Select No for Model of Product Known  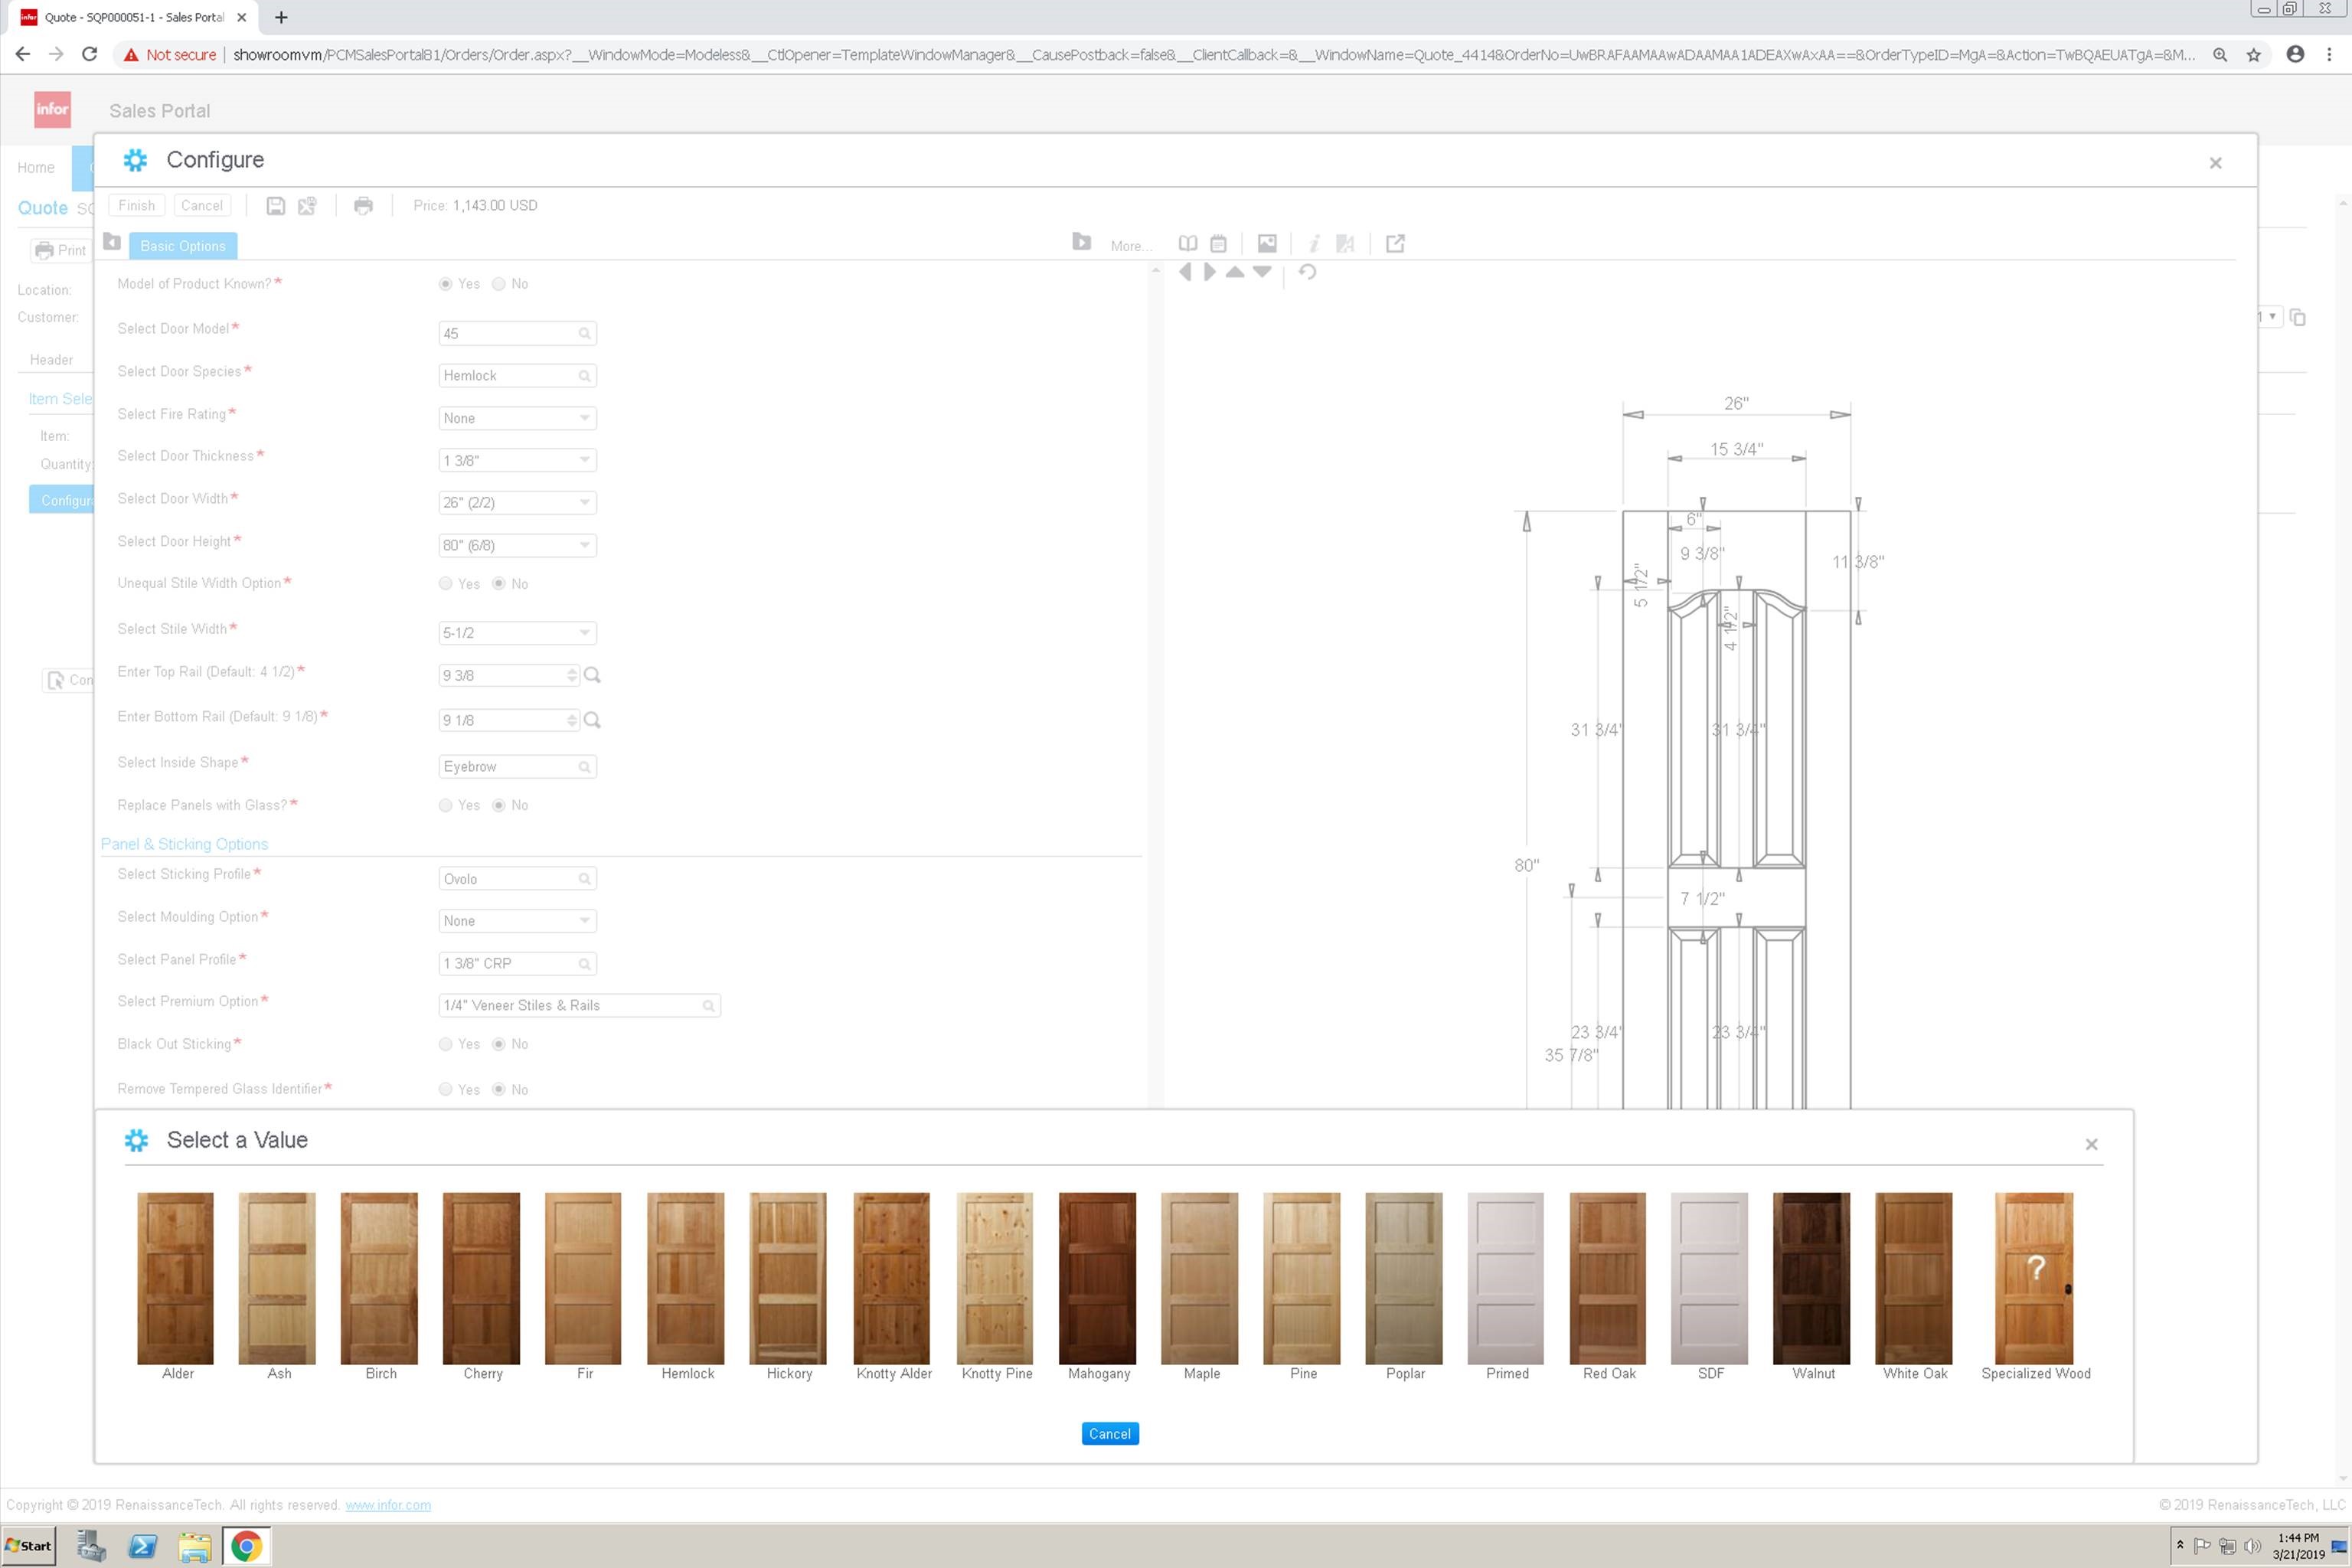pos(499,284)
